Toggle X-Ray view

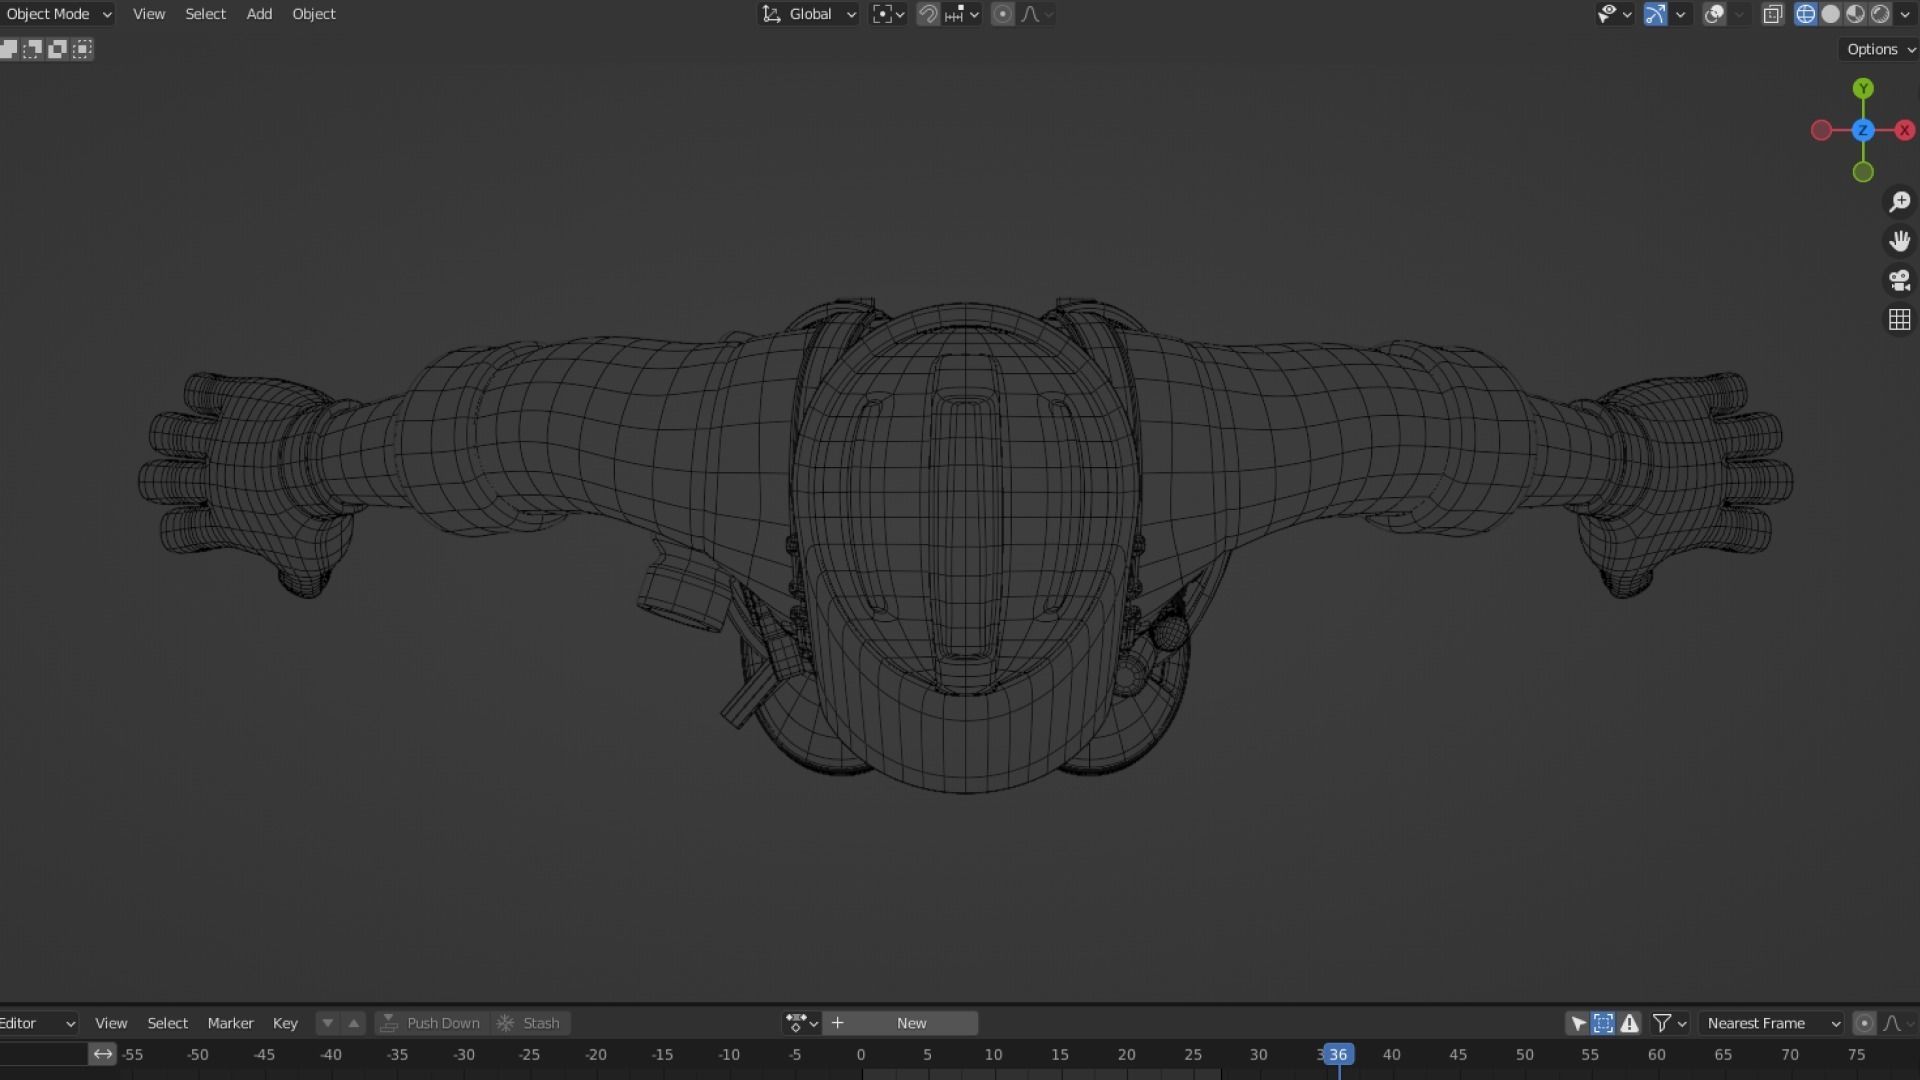tap(1773, 14)
